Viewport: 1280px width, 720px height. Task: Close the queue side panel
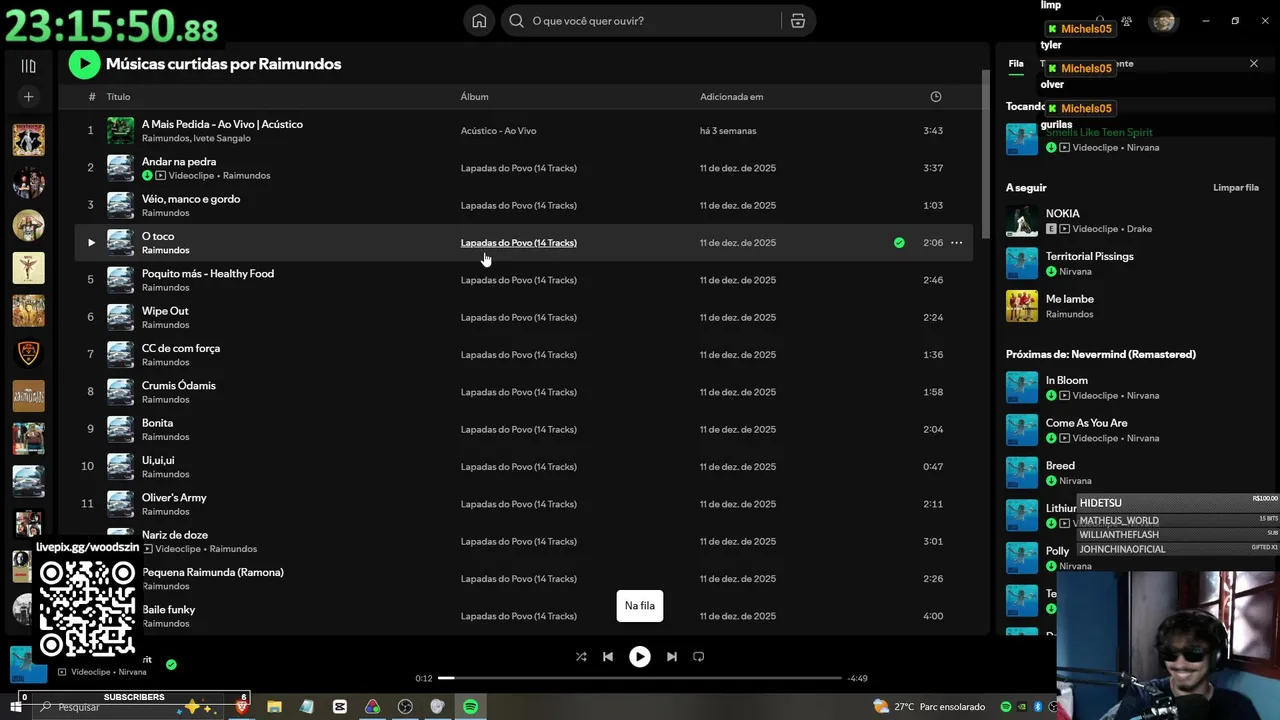pyautogui.click(x=1254, y=64)
